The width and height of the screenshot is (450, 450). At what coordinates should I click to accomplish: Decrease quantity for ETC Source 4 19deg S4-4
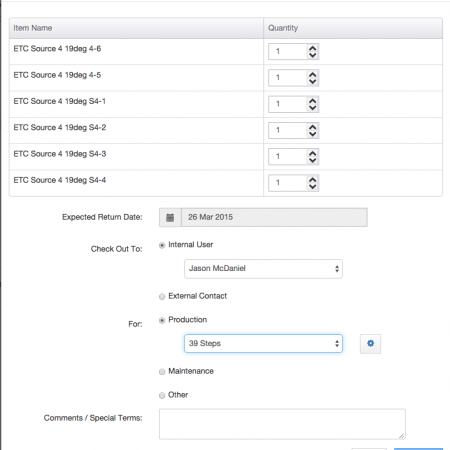pyautogui.click(x=312, y=187)
